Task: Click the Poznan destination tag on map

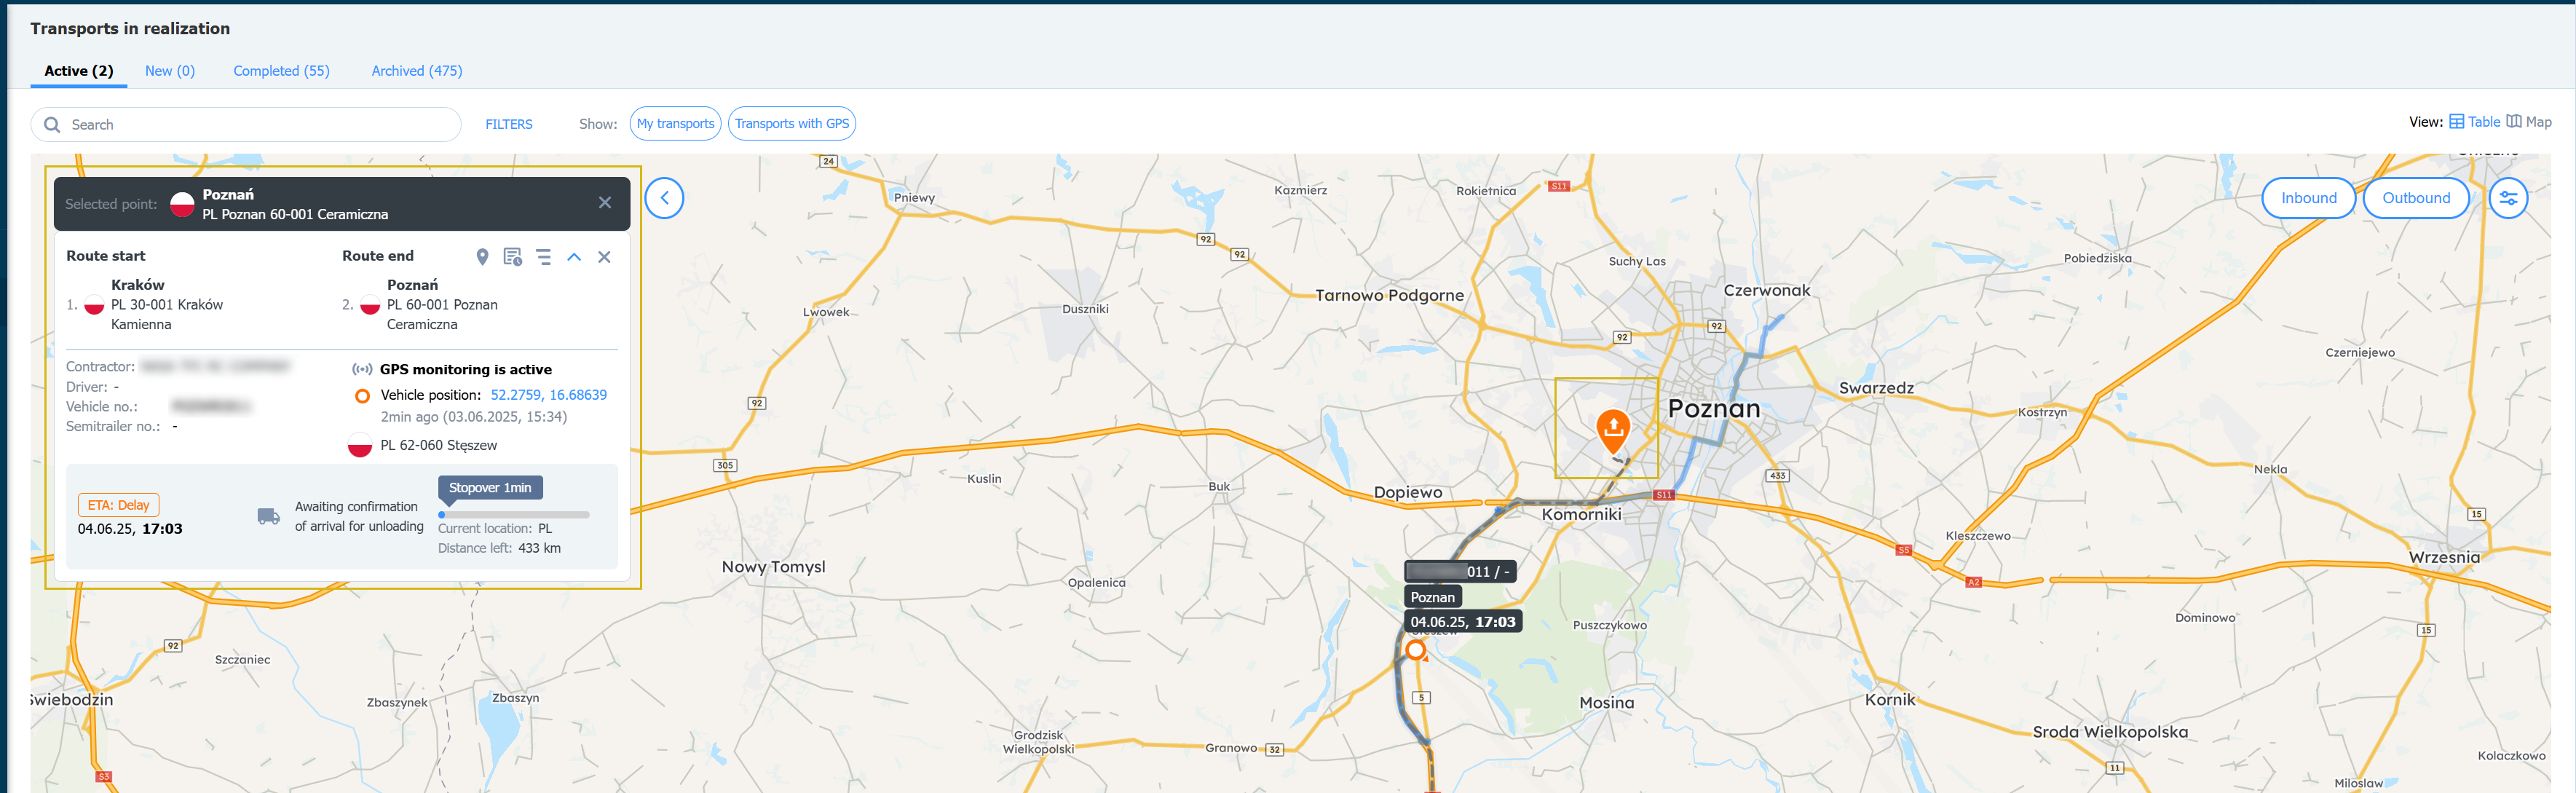Action: (1432, 597)
